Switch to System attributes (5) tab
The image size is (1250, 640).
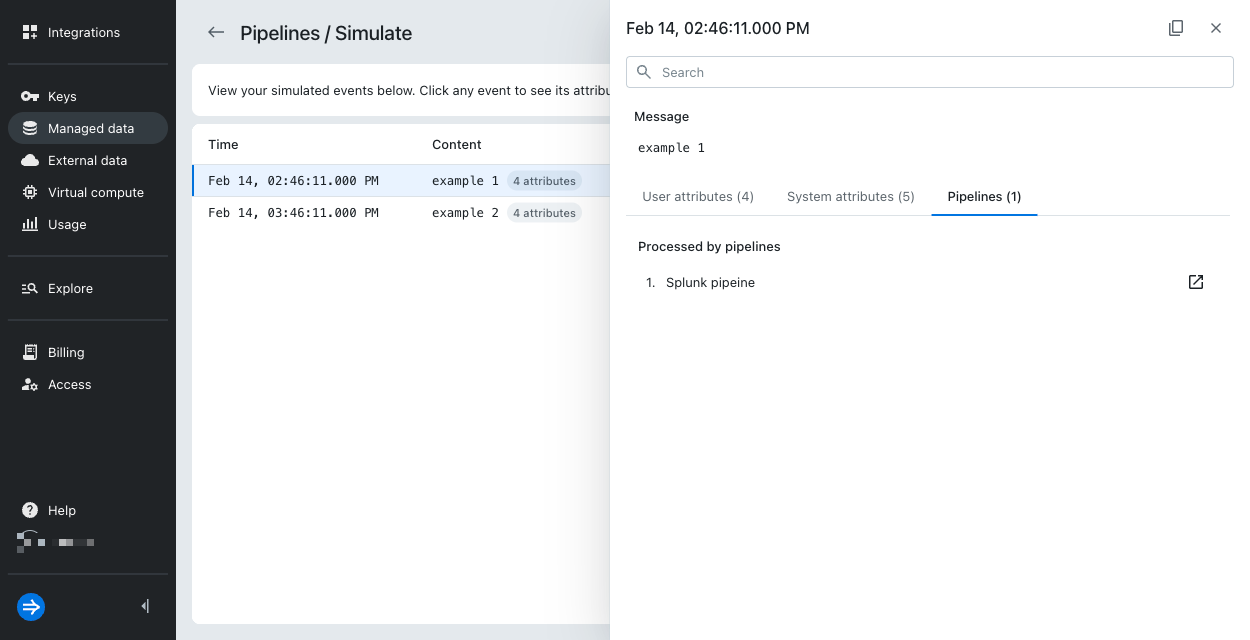pyautogui.click(x=851, y=196)
